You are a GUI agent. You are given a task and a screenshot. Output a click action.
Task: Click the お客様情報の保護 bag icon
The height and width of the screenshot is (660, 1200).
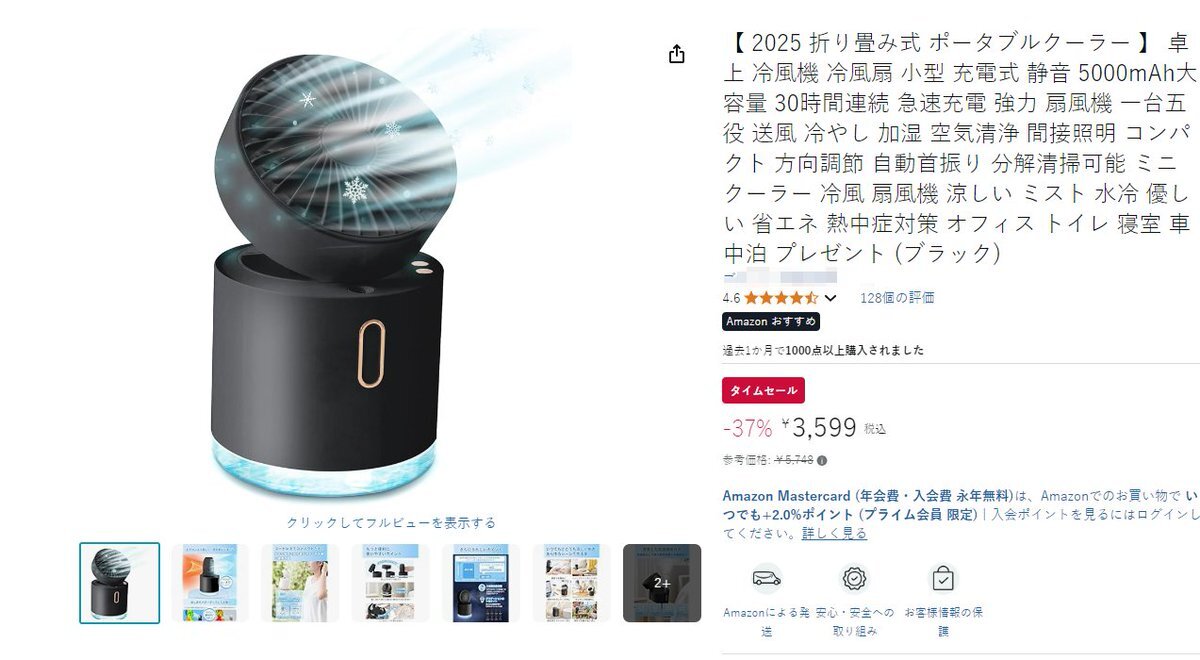coord(942,578)
